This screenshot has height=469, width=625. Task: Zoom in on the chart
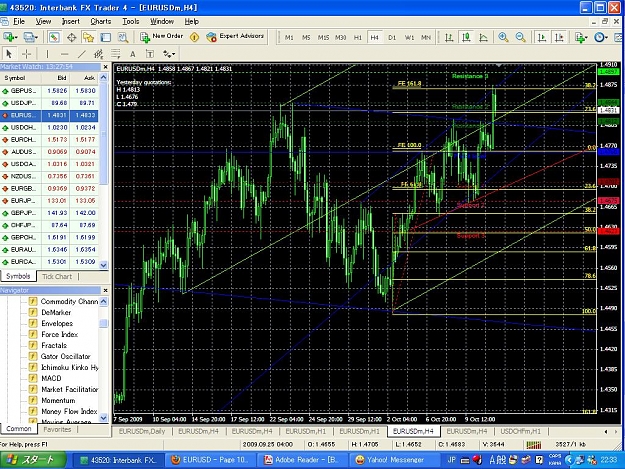click(503, 37)
